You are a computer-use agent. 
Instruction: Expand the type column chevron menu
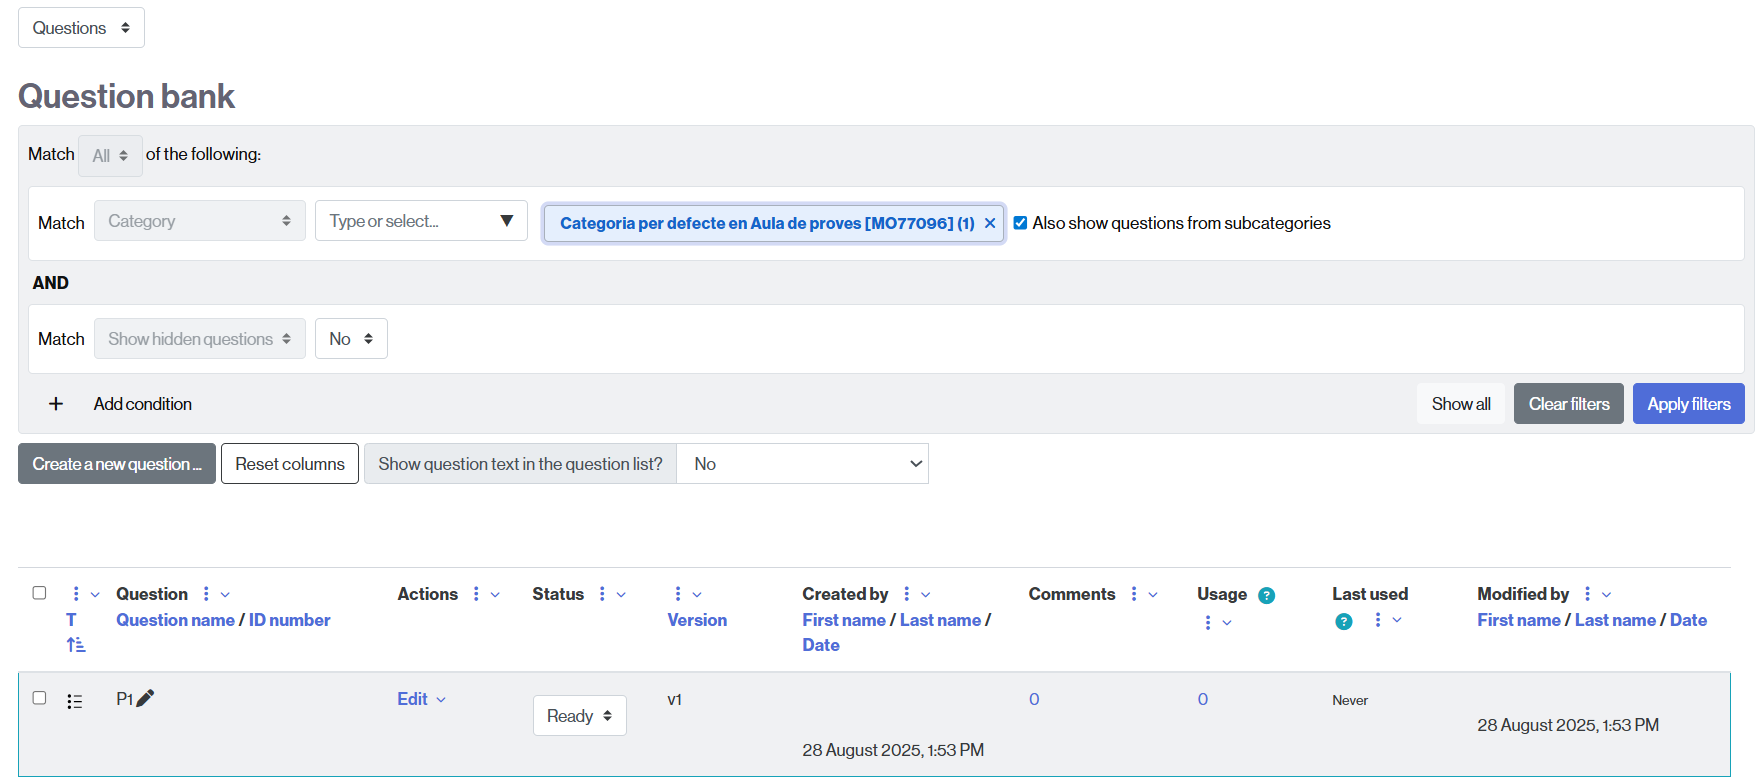95,595
